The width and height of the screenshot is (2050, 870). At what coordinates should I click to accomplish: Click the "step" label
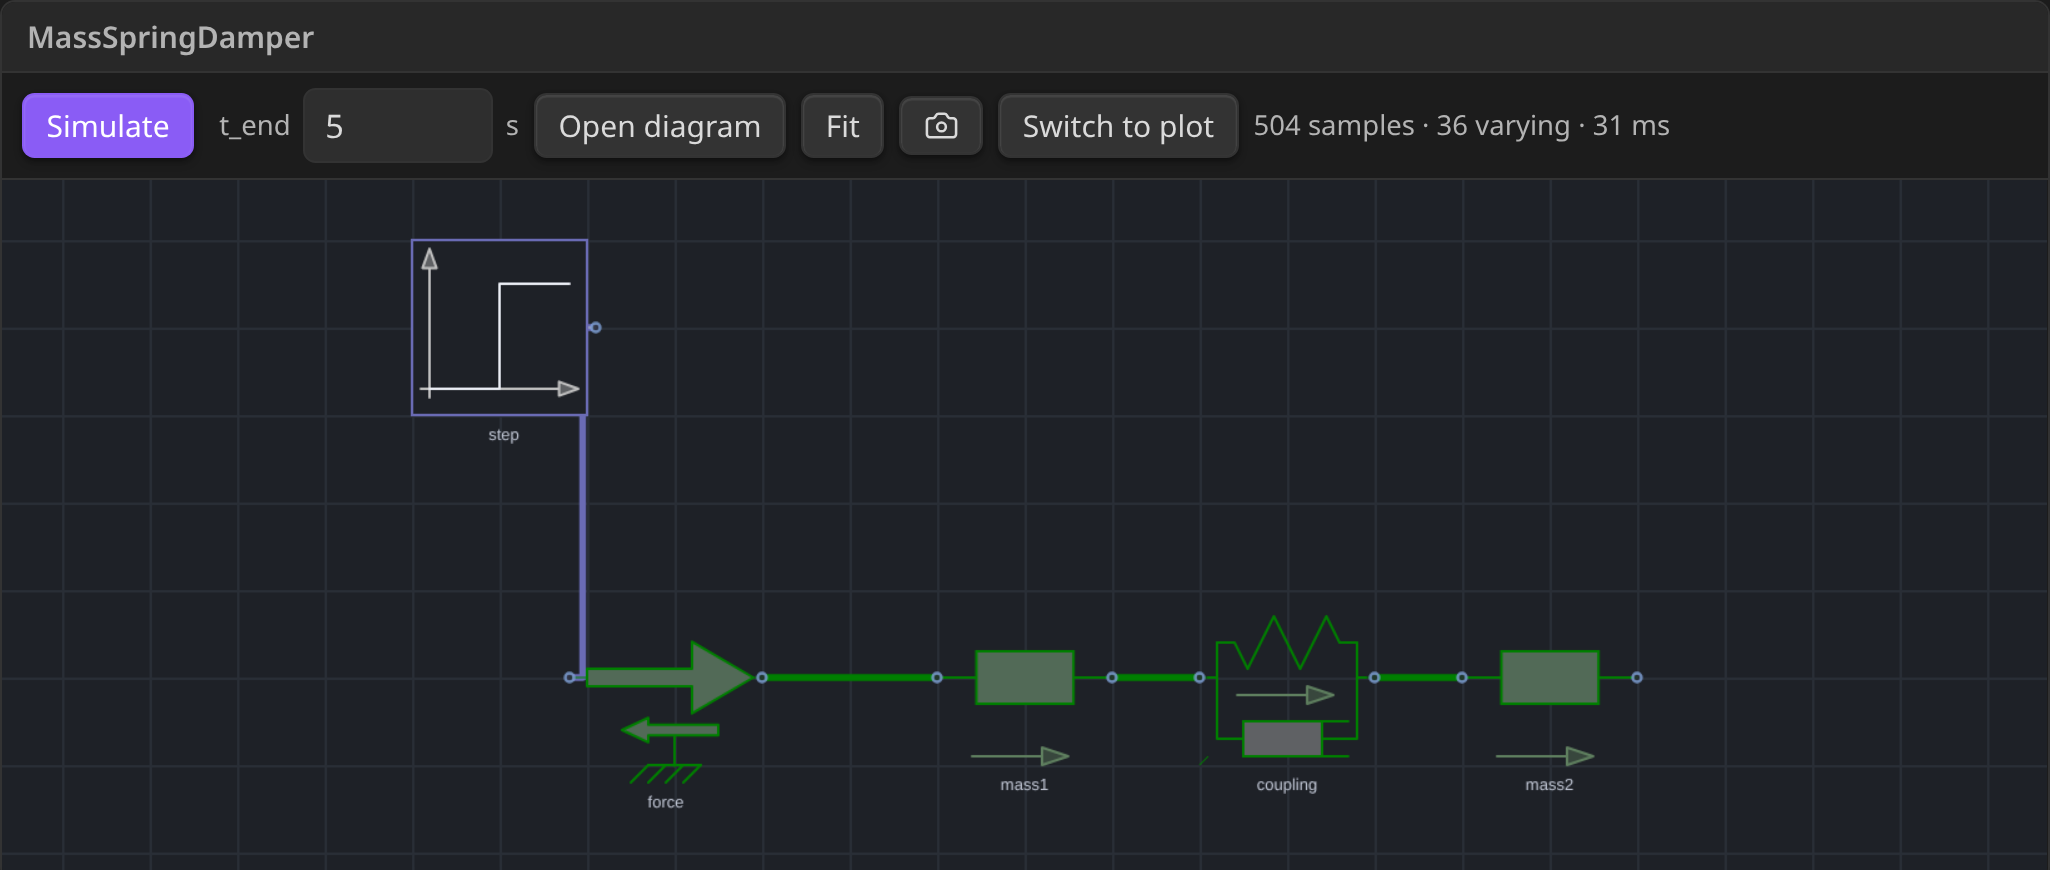point(504,435)
